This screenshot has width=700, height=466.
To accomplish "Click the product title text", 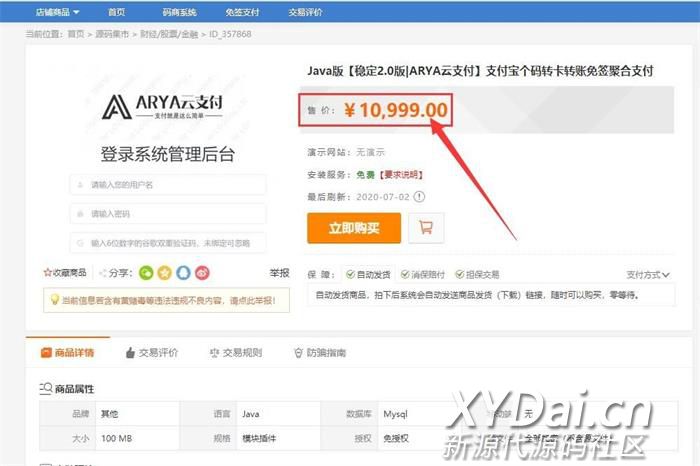I will point(480,71).
